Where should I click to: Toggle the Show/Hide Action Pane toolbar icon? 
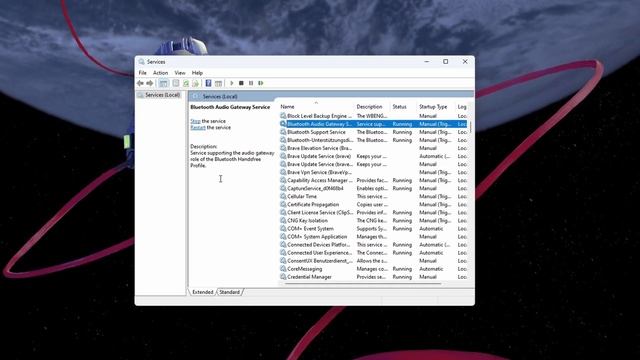[x=218, y=83]
